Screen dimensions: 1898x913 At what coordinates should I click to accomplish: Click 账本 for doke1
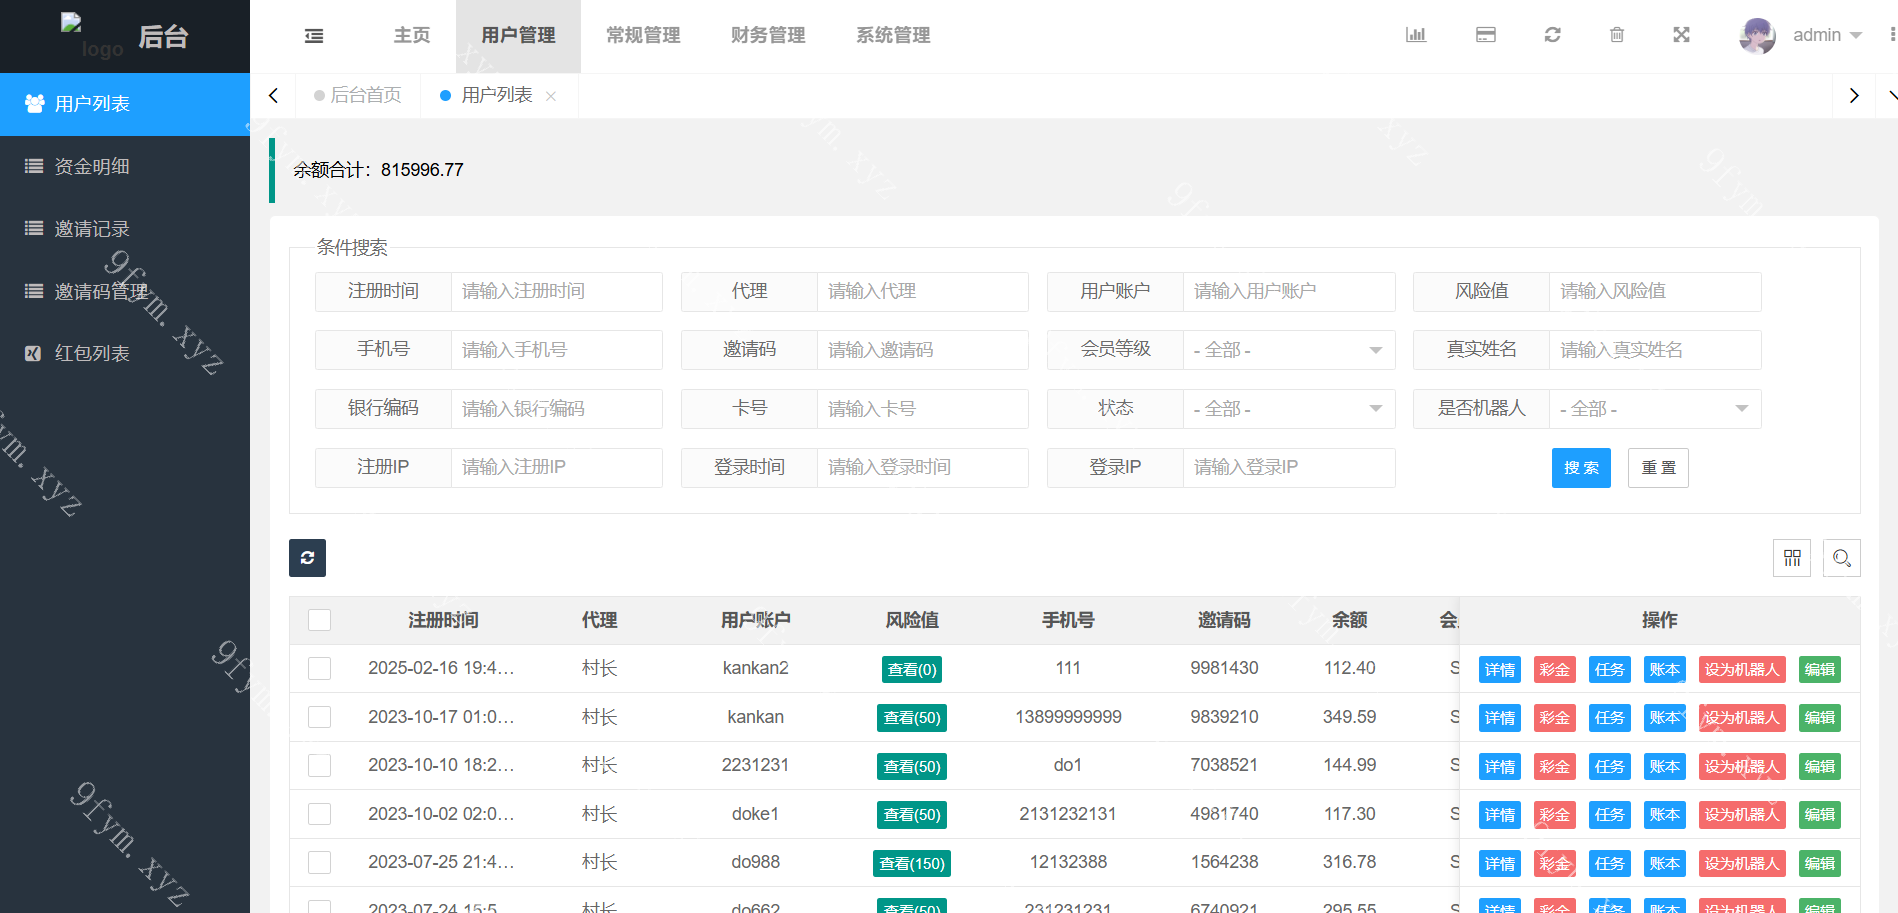click(1665, 815)
